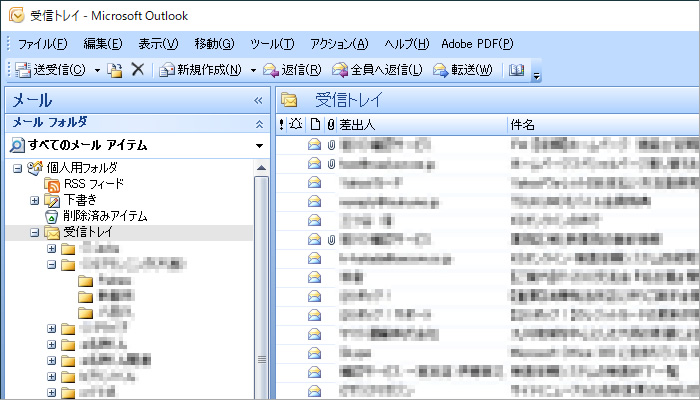Select 個人用フォルダ root item
The image size is (700, 400).
tap(82, 168)
